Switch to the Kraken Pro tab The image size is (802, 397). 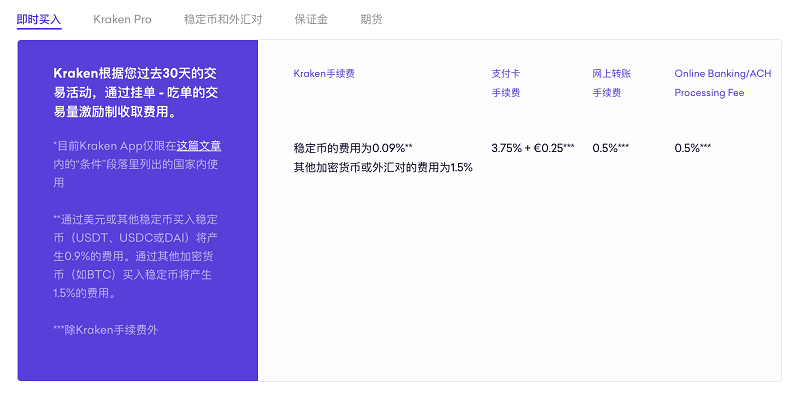click(122, 19)
